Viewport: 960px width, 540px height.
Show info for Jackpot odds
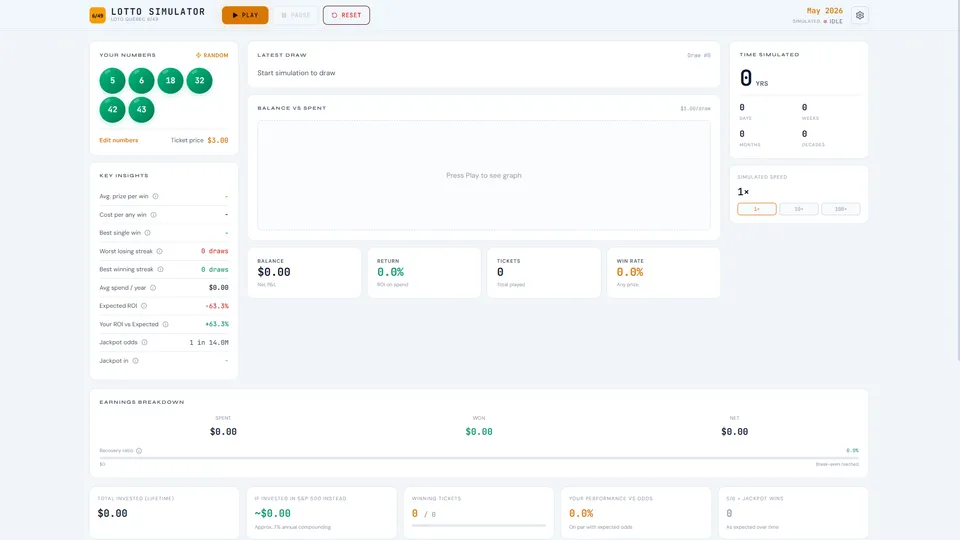pyautogui.click(x=144, y=342)
